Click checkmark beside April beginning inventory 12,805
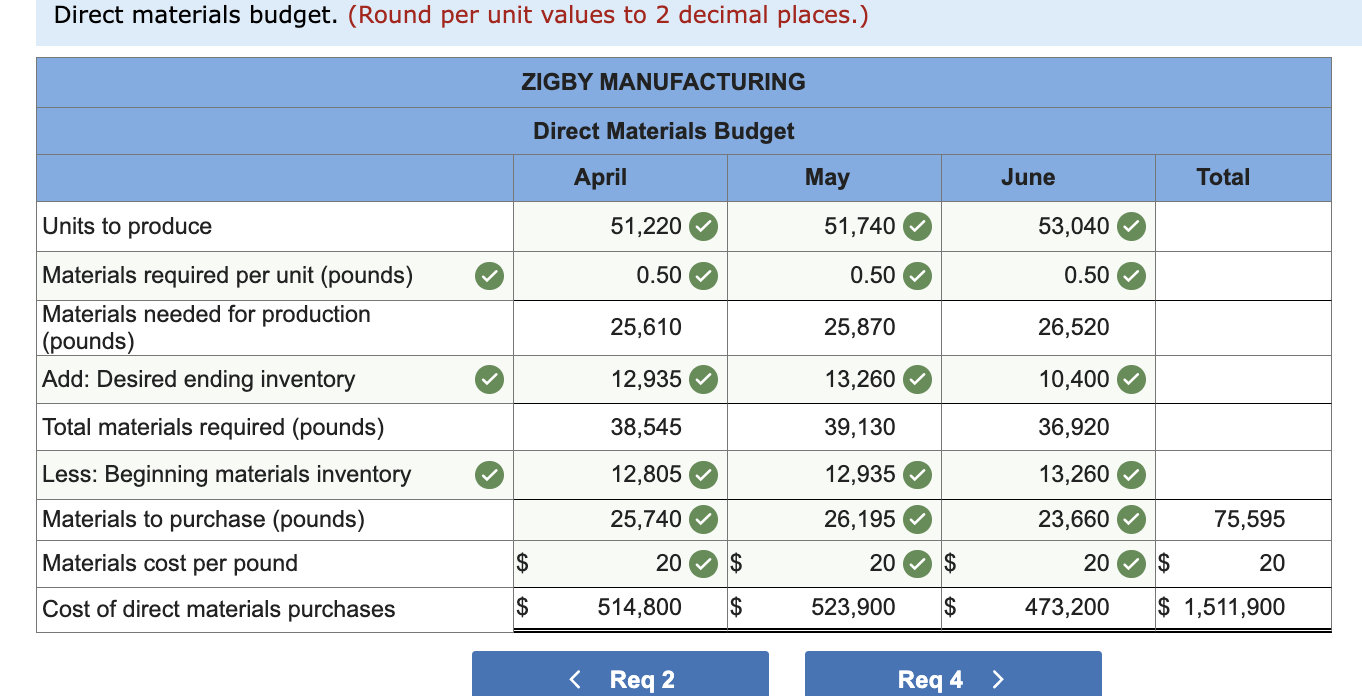 (x=704, y=474)
